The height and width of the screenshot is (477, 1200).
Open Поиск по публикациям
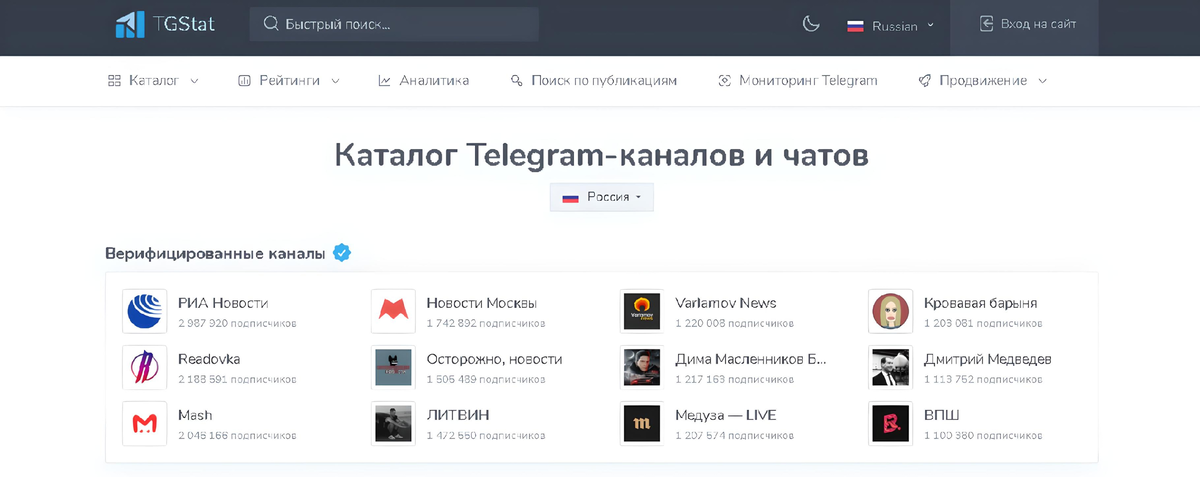tap(593, 81)
